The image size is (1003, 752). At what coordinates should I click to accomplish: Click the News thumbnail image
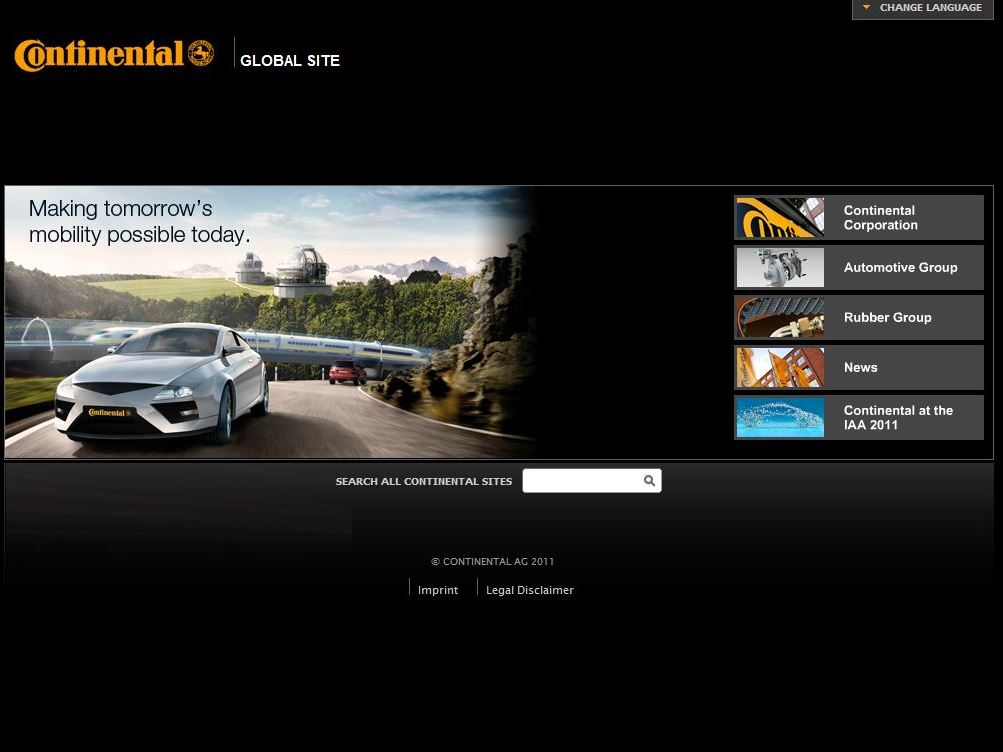pos(780,367)
